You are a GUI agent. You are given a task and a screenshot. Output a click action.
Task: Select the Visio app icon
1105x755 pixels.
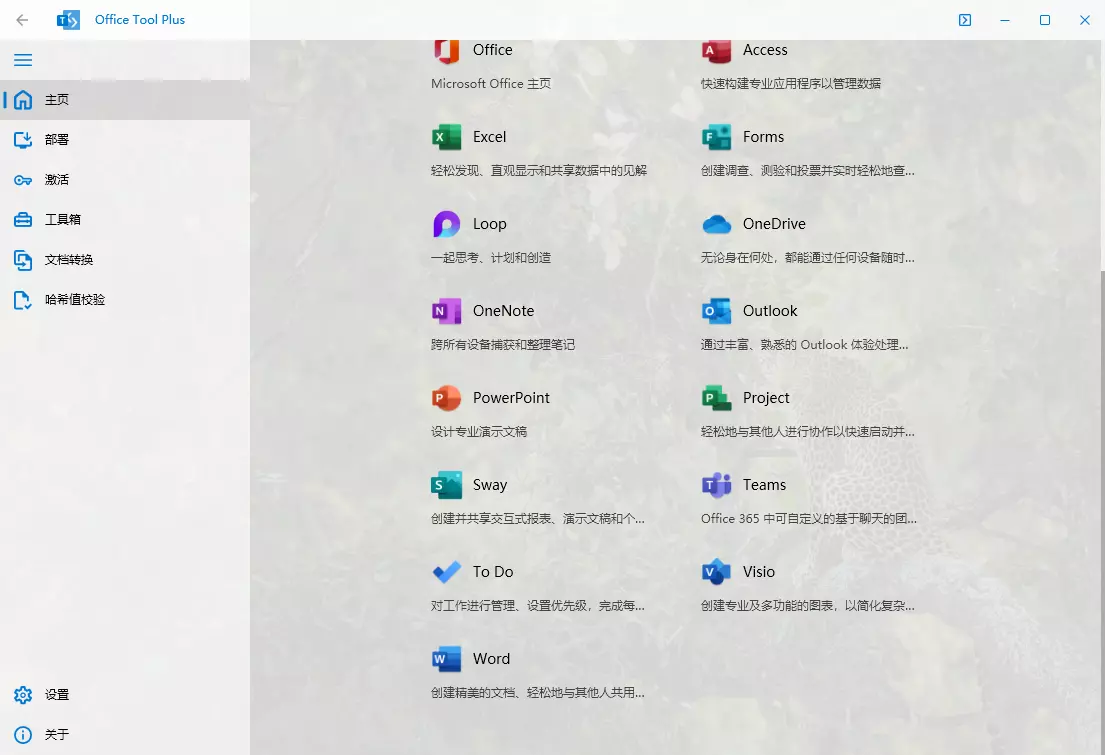[716, 572]
